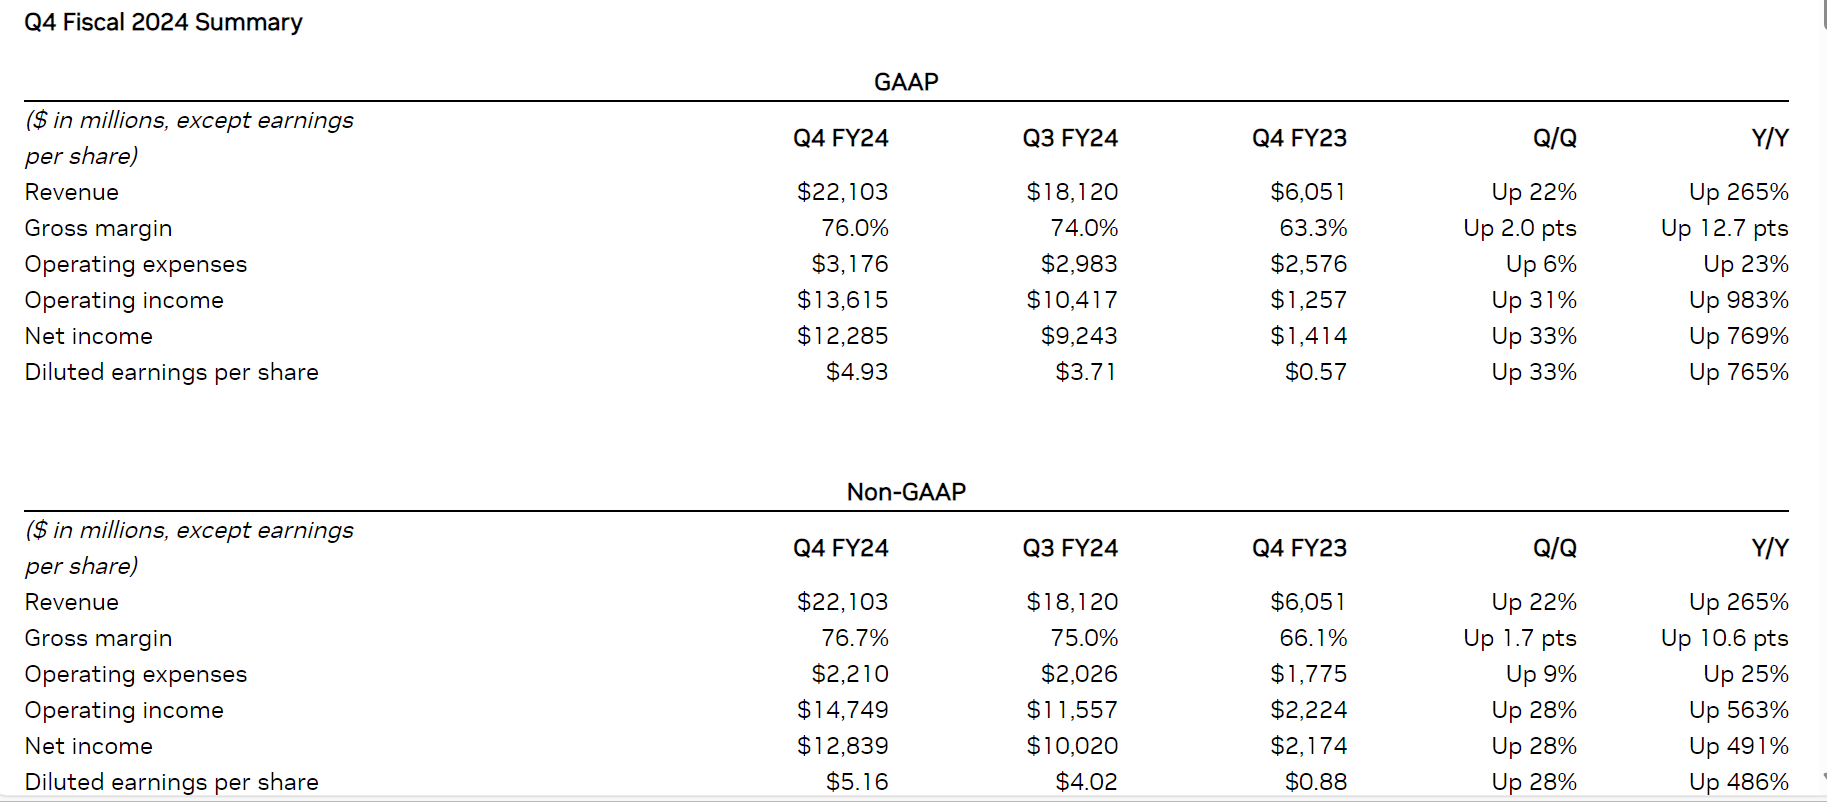Select the Non-GAAP table title
This screenshot has width=1827, height=802.
click(x=906, y=492)
